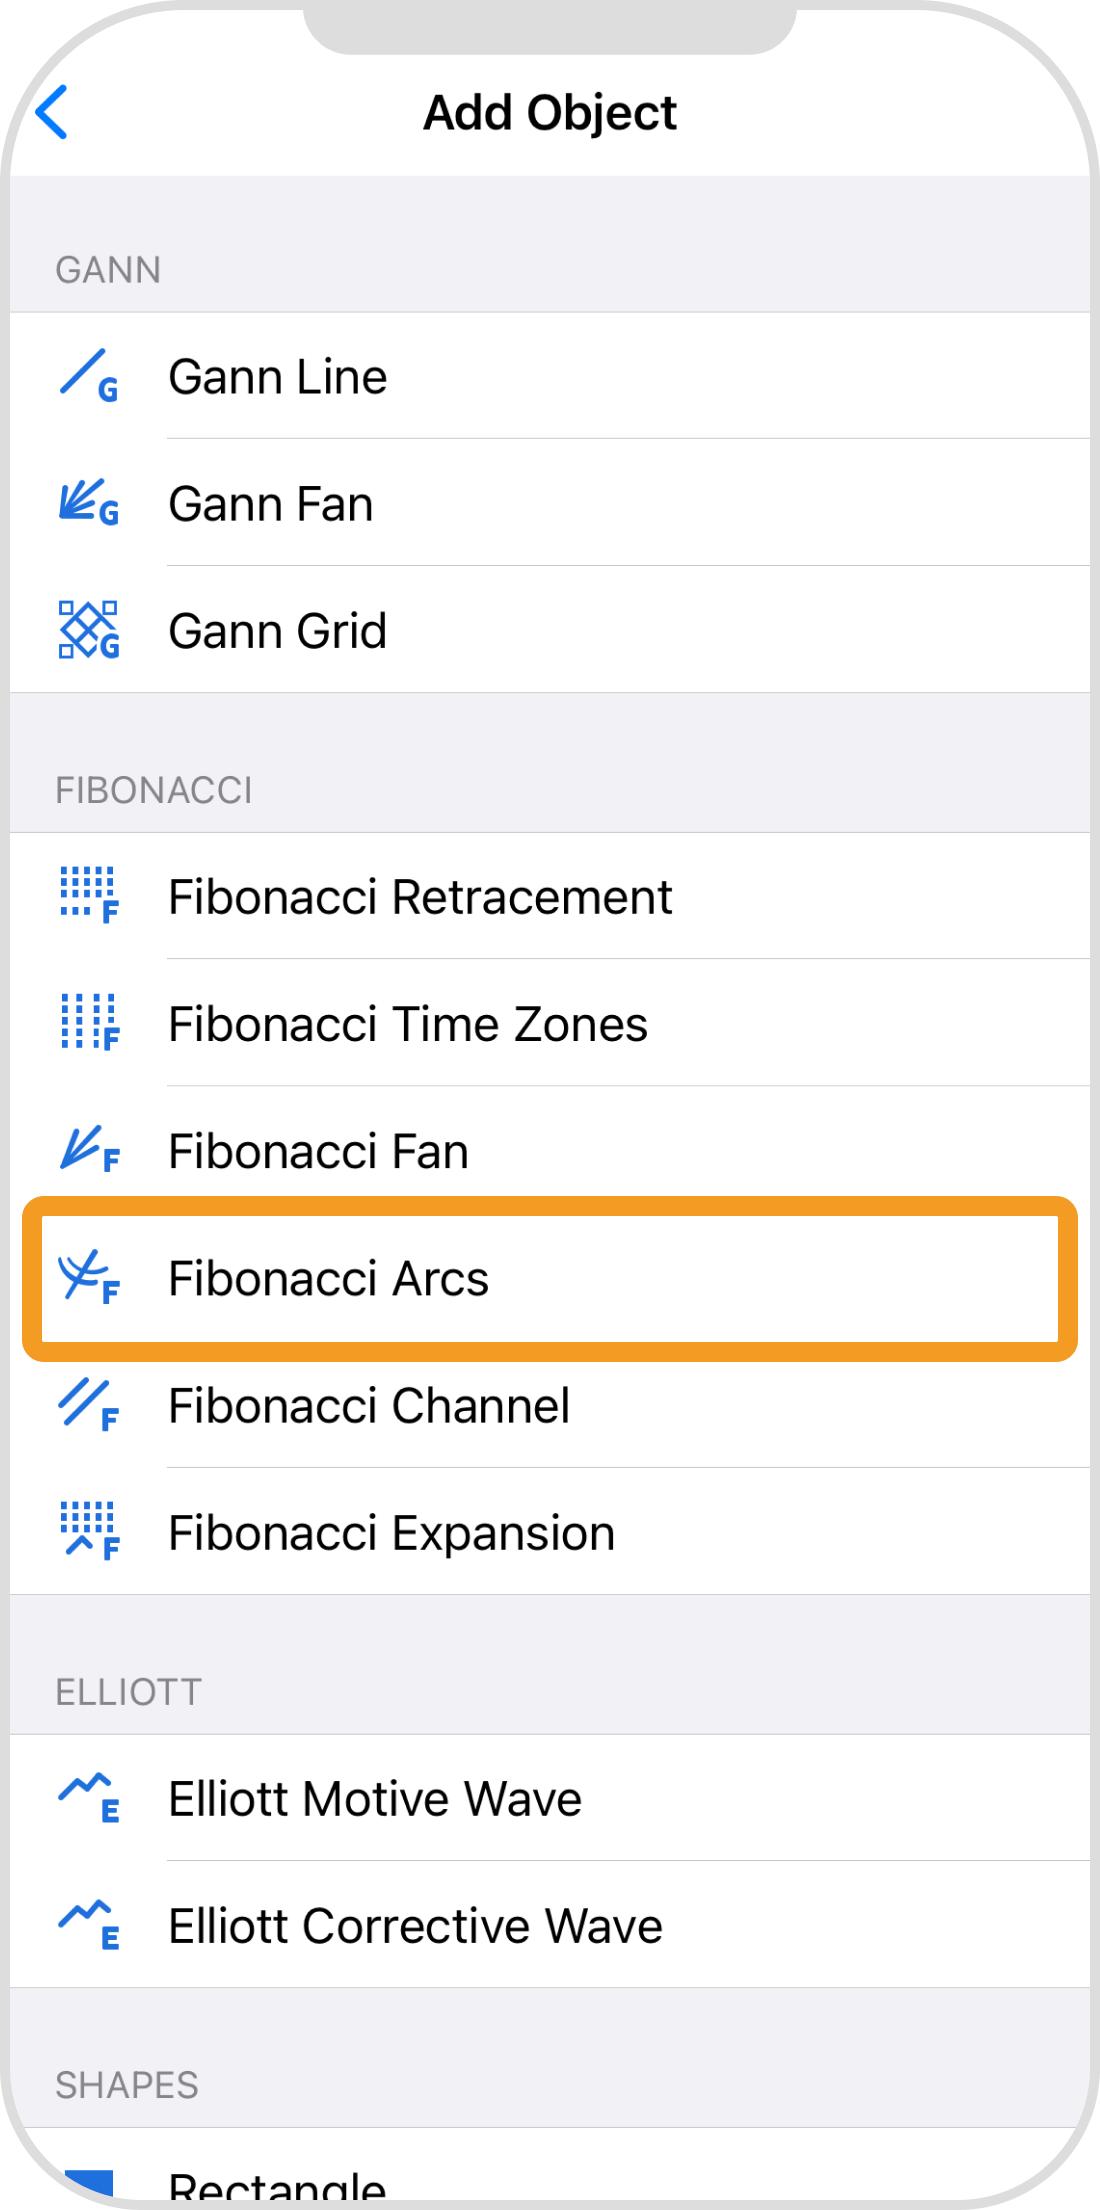Click the Fibonacci Channel icon
This screenshot has width=1100, height=2210.
click(88, 1405)
